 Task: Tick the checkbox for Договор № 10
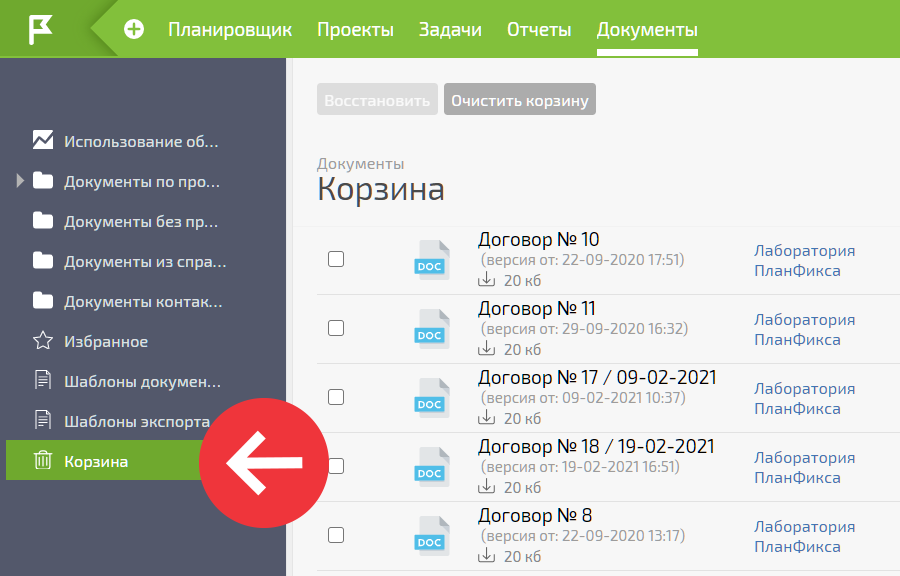coord(336,259)
